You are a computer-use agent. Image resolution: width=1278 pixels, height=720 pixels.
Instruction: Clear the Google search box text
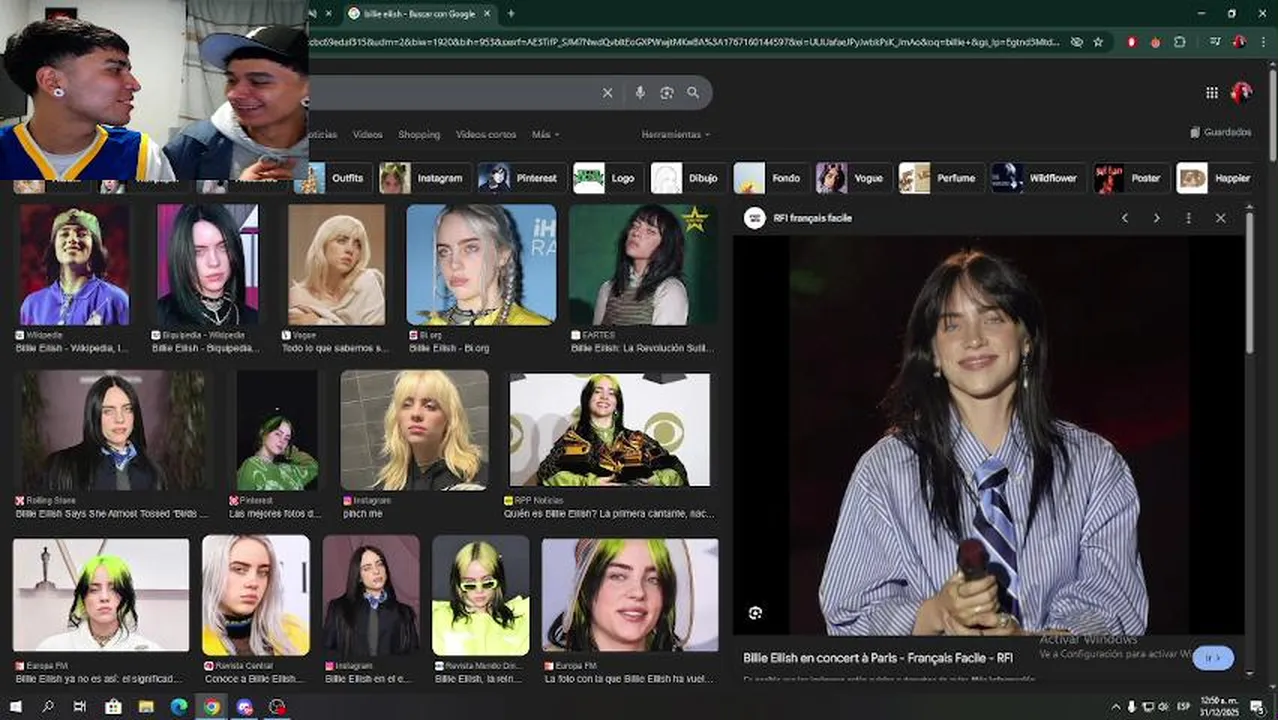[607, 93]
